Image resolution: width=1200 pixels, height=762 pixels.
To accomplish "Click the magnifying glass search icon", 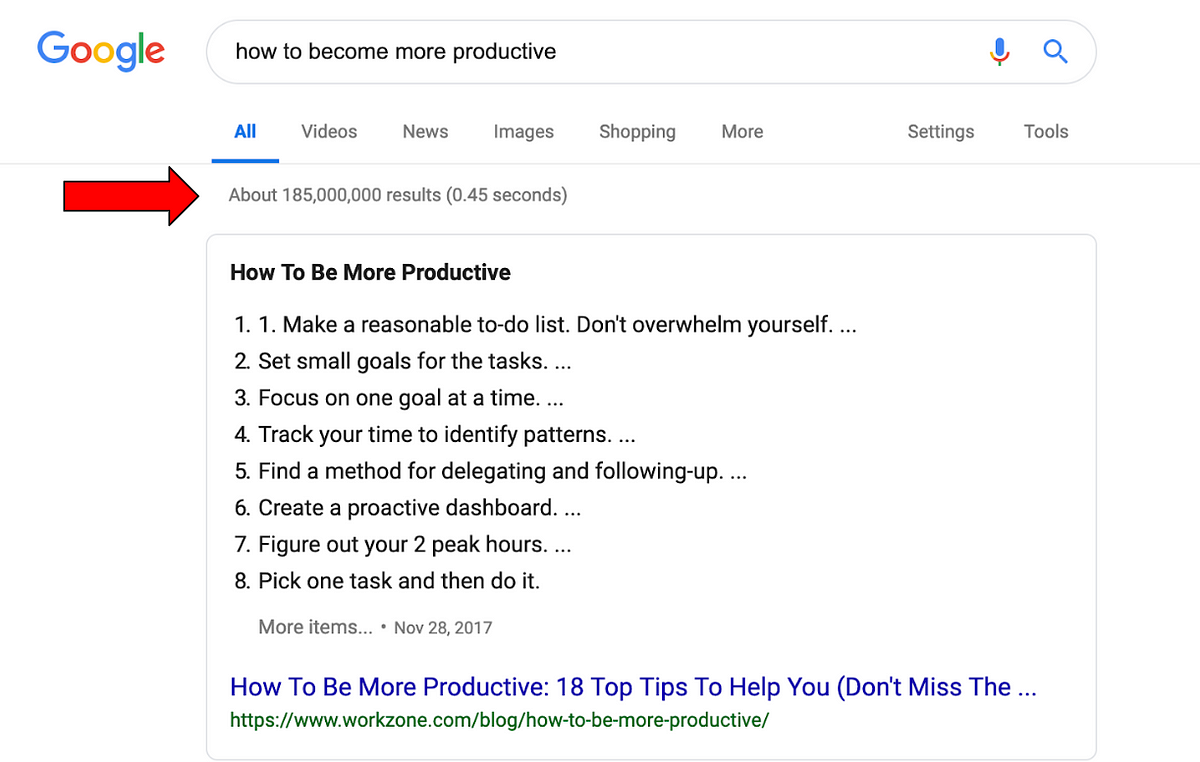I will tap(1055, 51).
